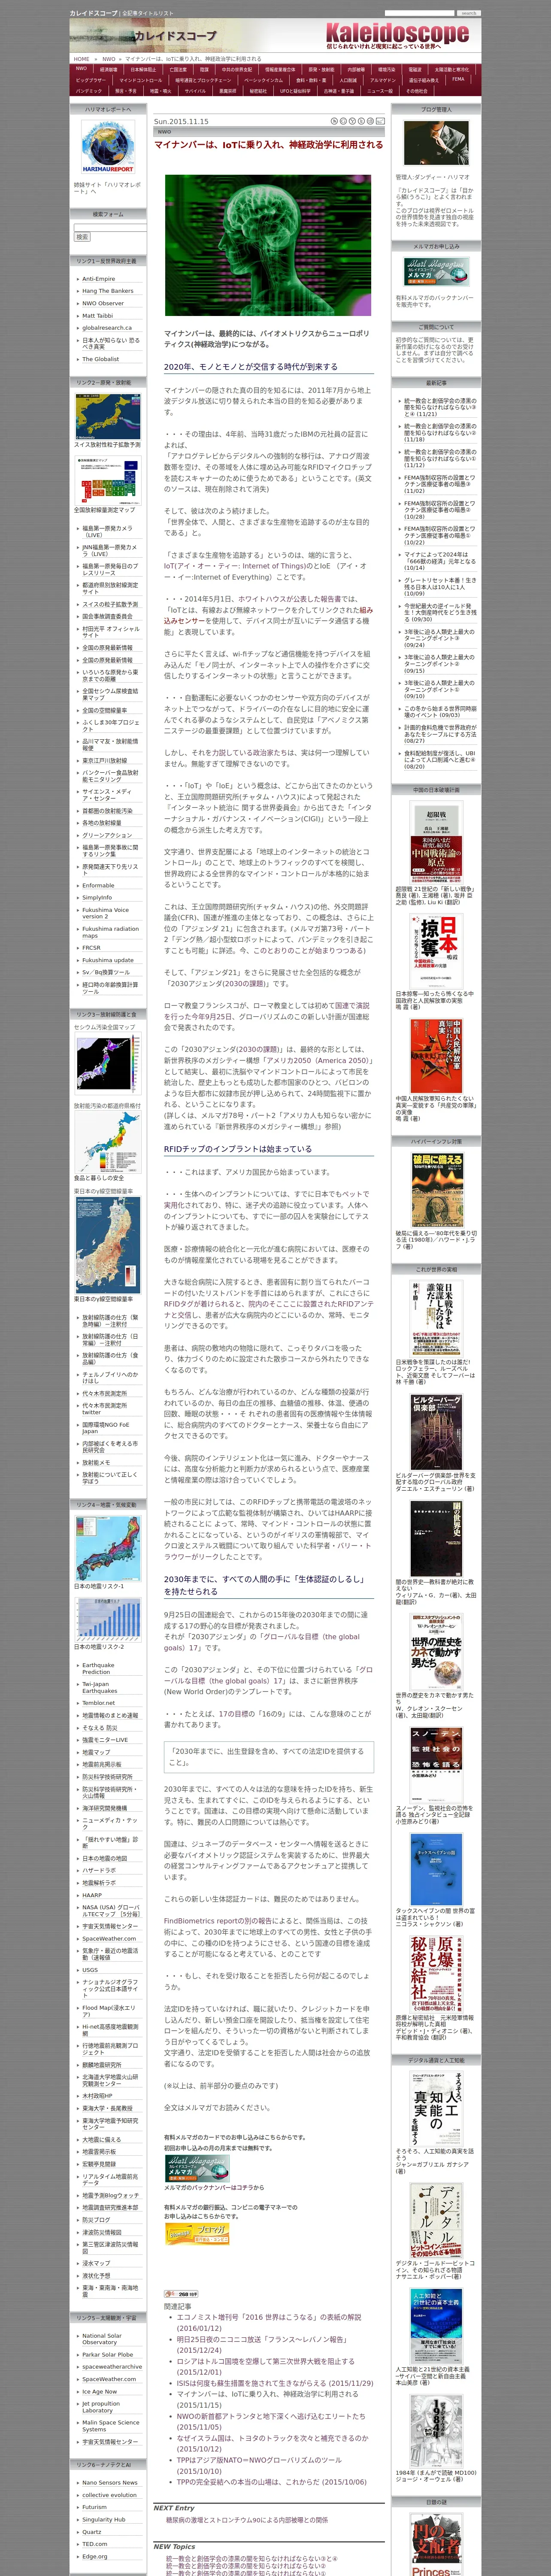Open the RSS feed icon beside the post date
Viewport: 551px width, 2576px height.
click(x=334, y=121)
